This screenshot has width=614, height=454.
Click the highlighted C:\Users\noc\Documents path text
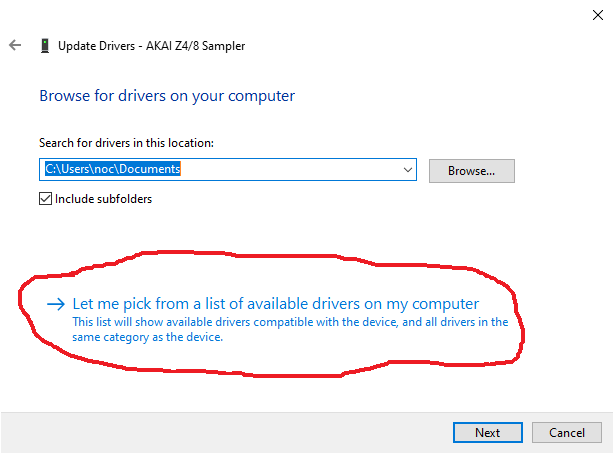click(113, 169)
